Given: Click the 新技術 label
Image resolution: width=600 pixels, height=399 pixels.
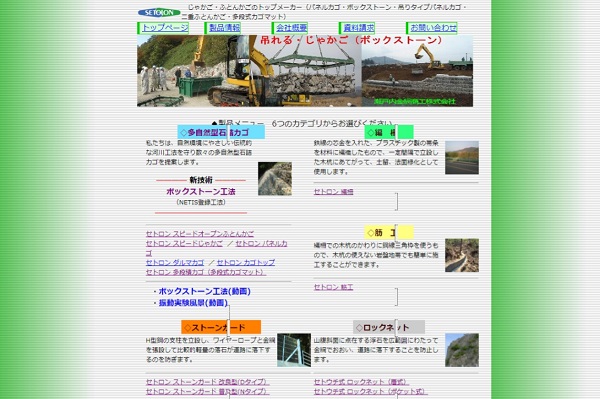Looking at the screenshot, I should (x=201, y=180).
